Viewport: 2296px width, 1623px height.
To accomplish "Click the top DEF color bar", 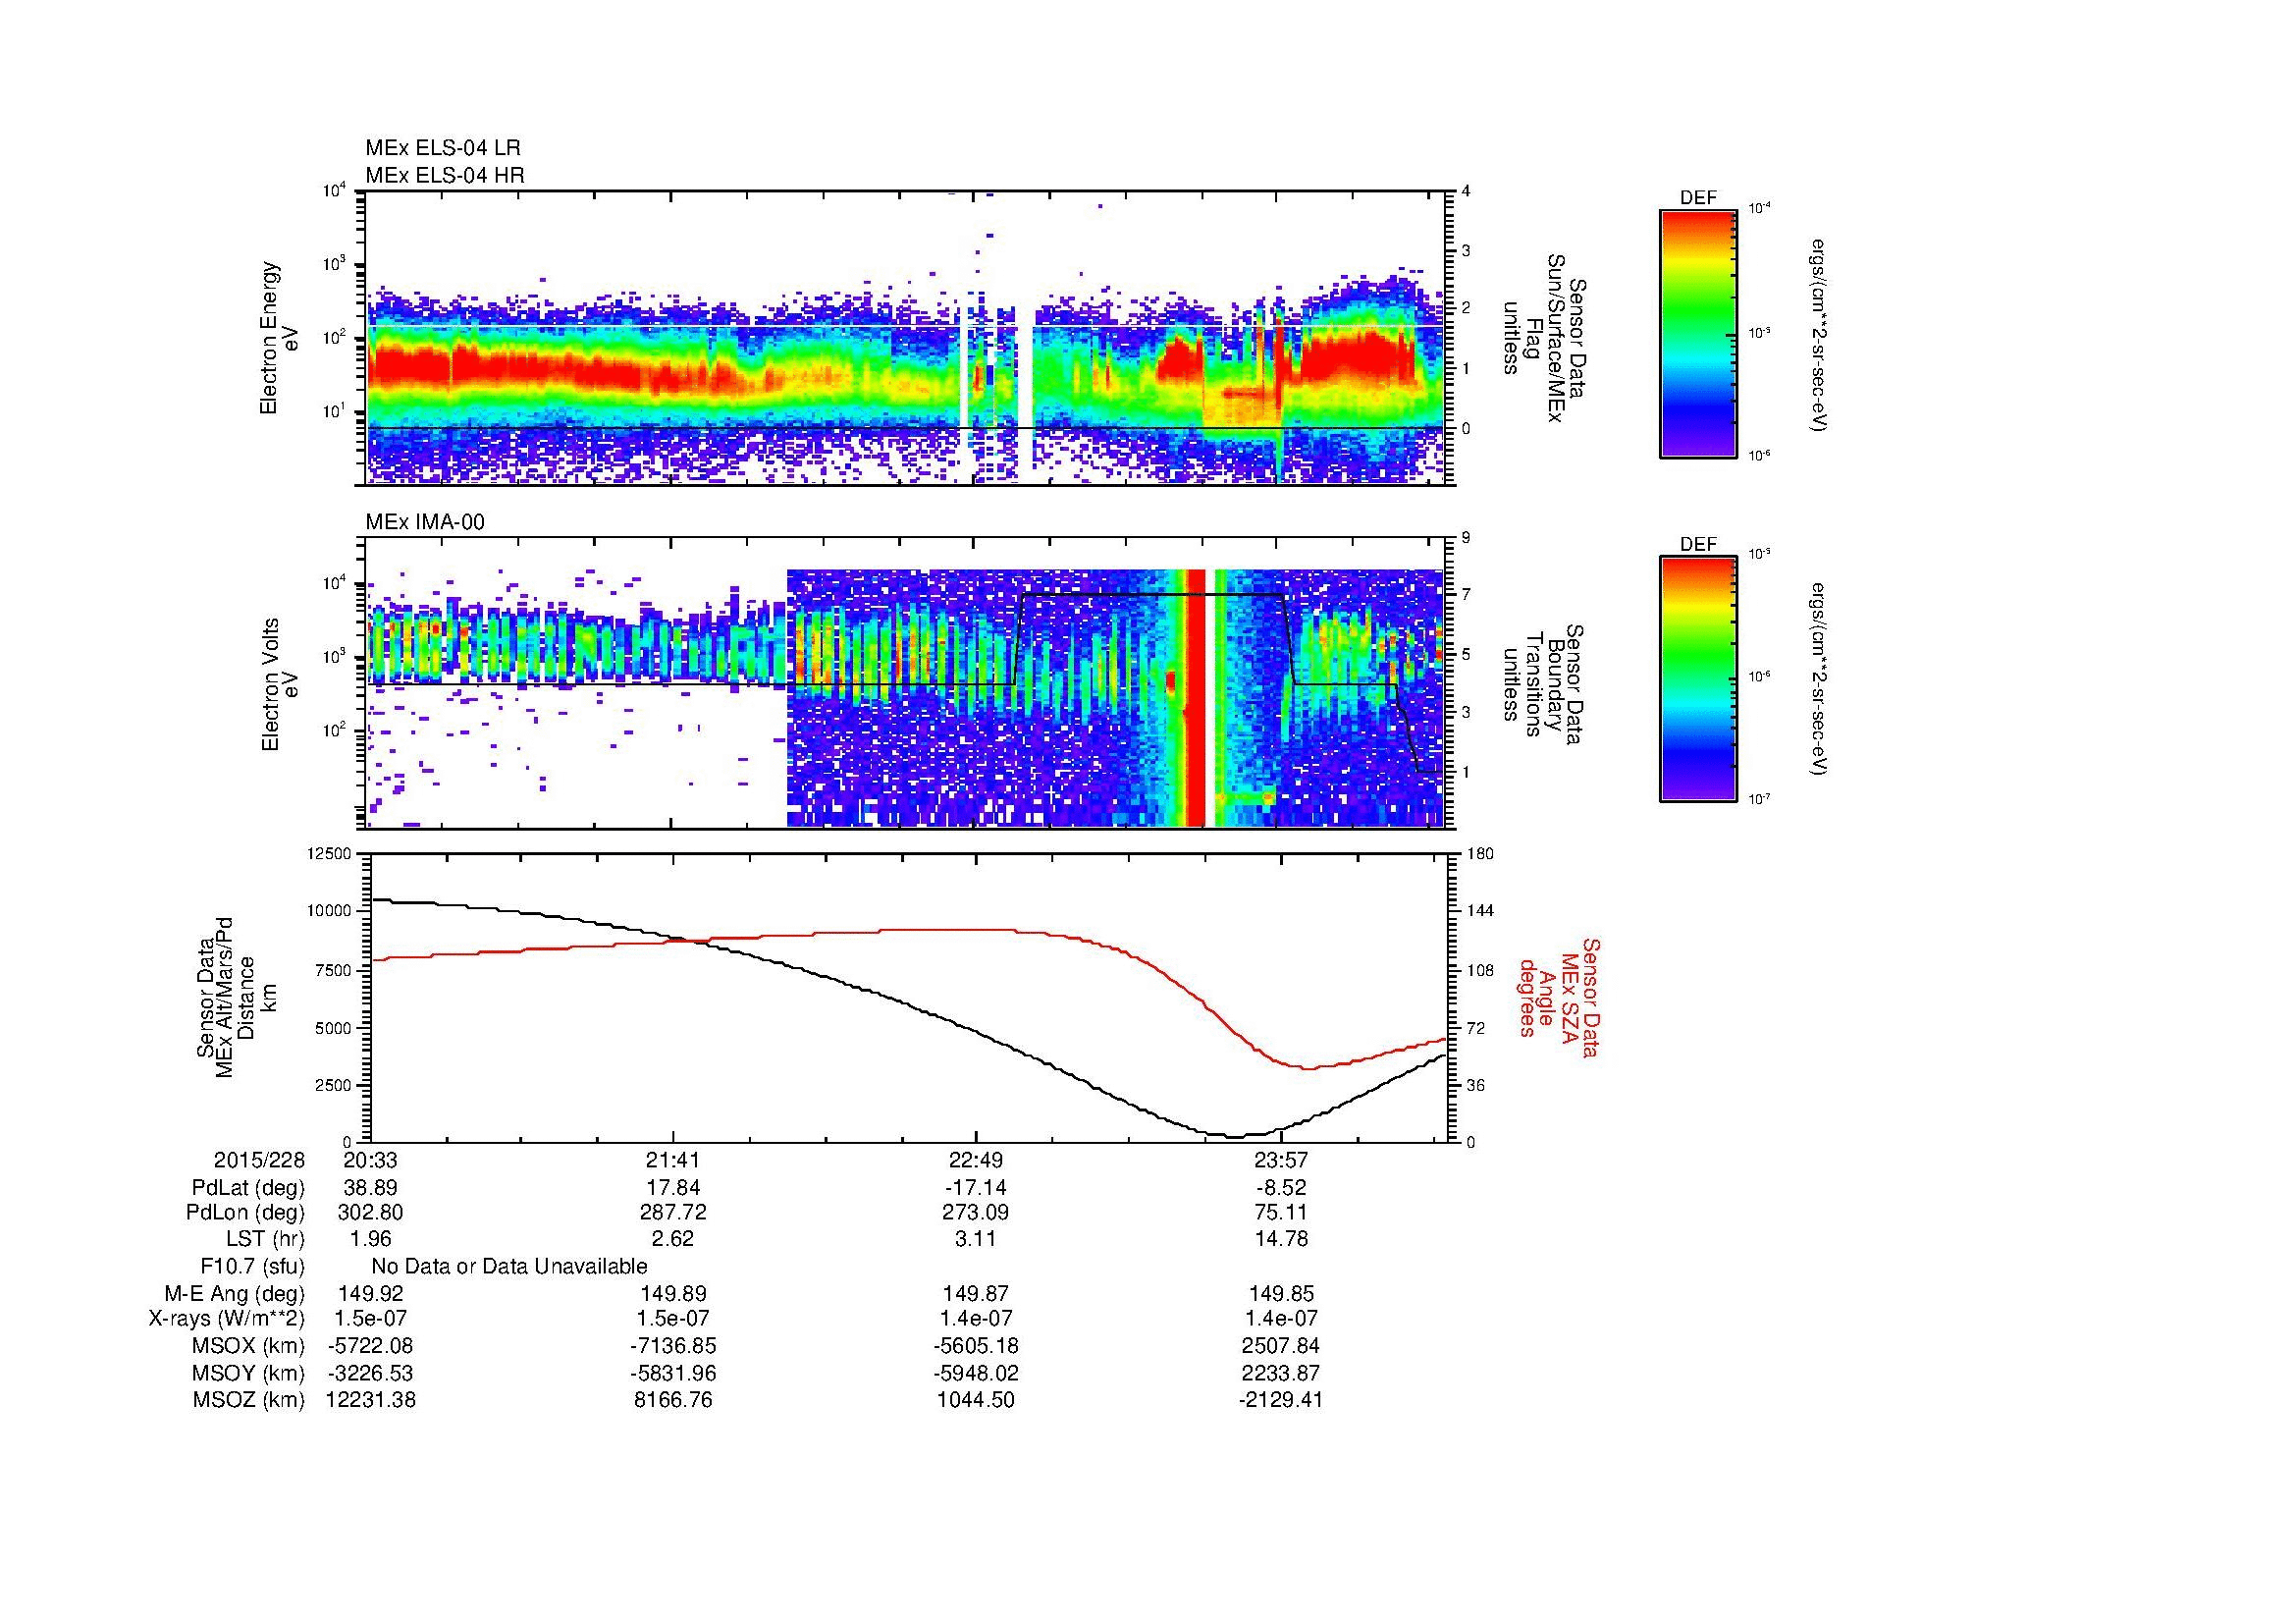I will click(1698, 333).
